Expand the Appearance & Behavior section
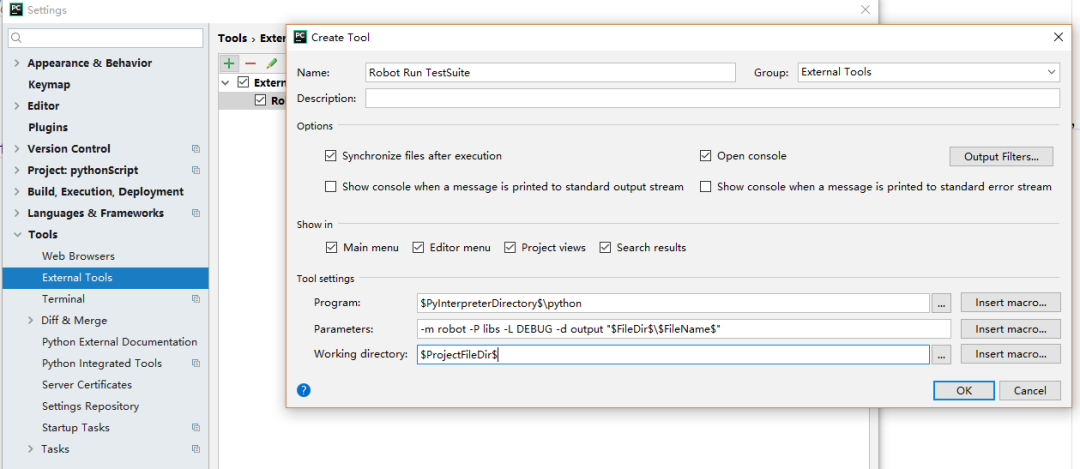The height and width of the screenshot is (469, 1080). point(17,63)
